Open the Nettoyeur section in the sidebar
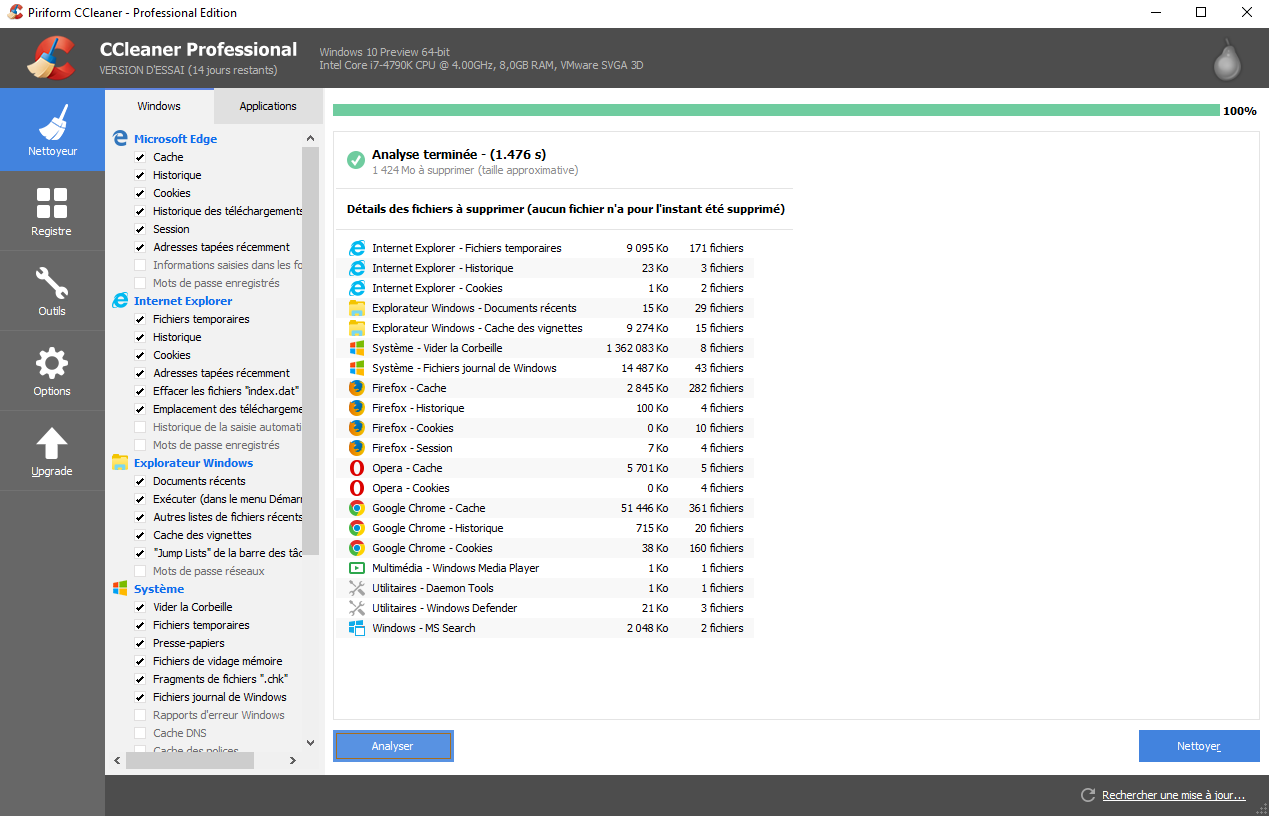The height and width of the screenshot is (816, 1269). [x=52, y=130]
